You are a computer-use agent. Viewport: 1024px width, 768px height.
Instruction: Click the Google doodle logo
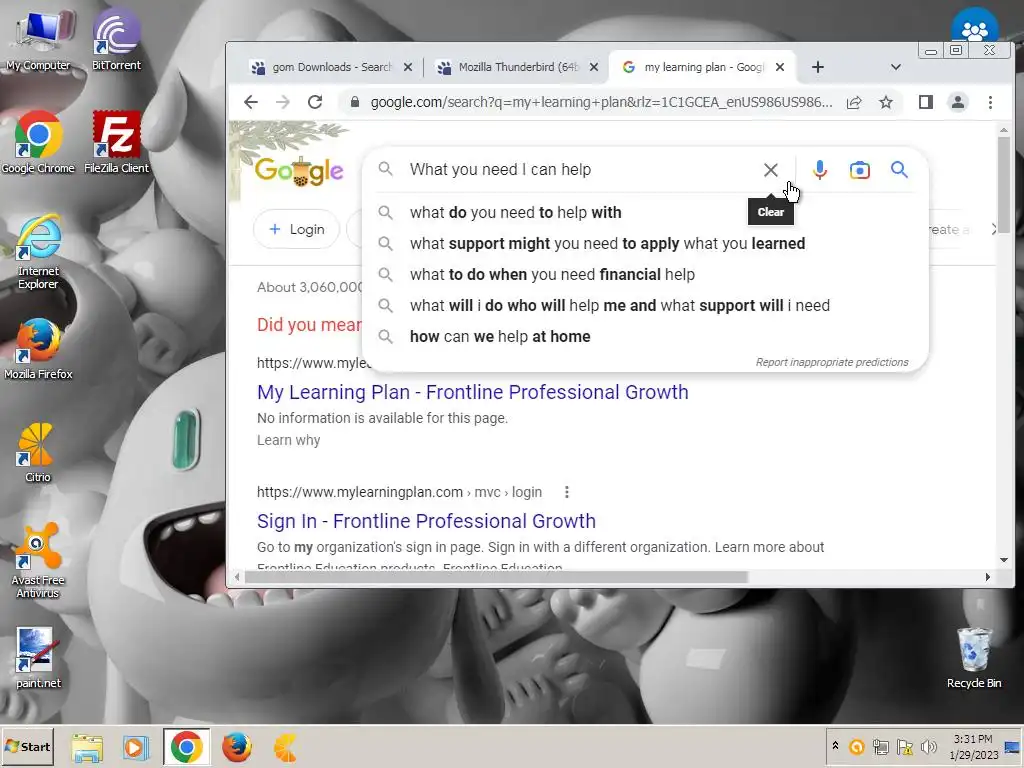coord(298,171)
